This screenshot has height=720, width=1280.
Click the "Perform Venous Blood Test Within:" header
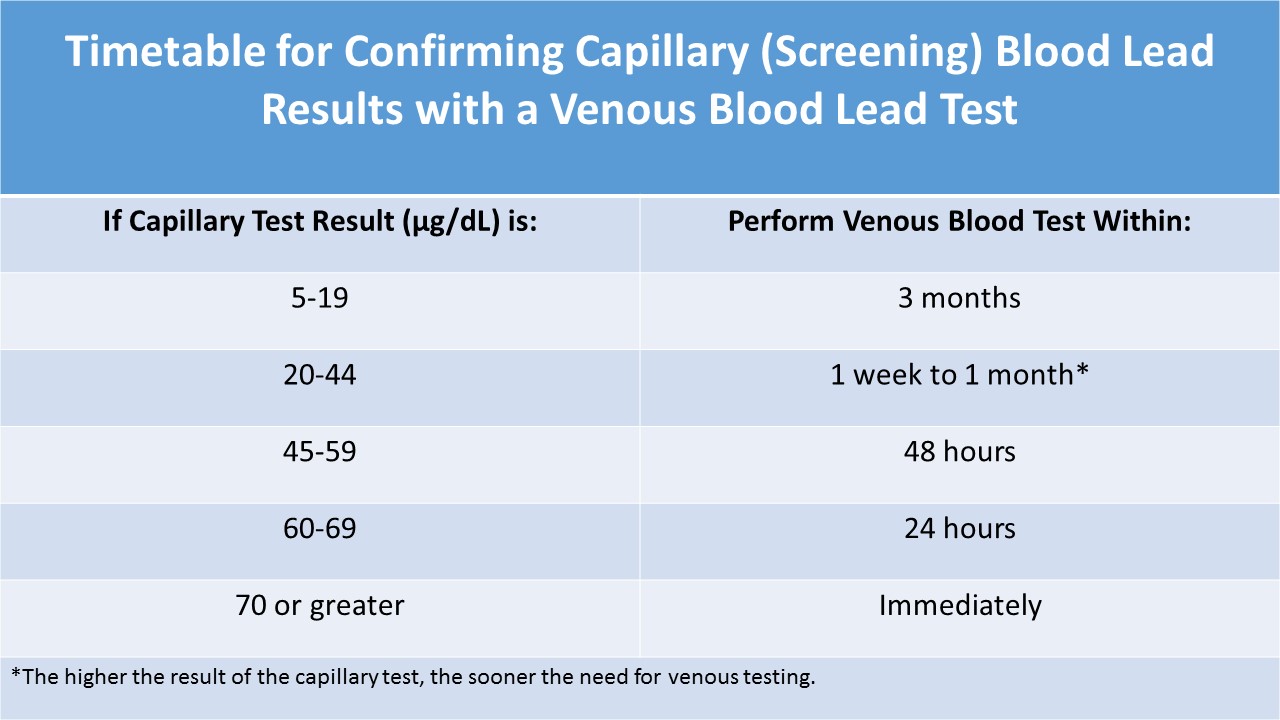pos(959,221)
